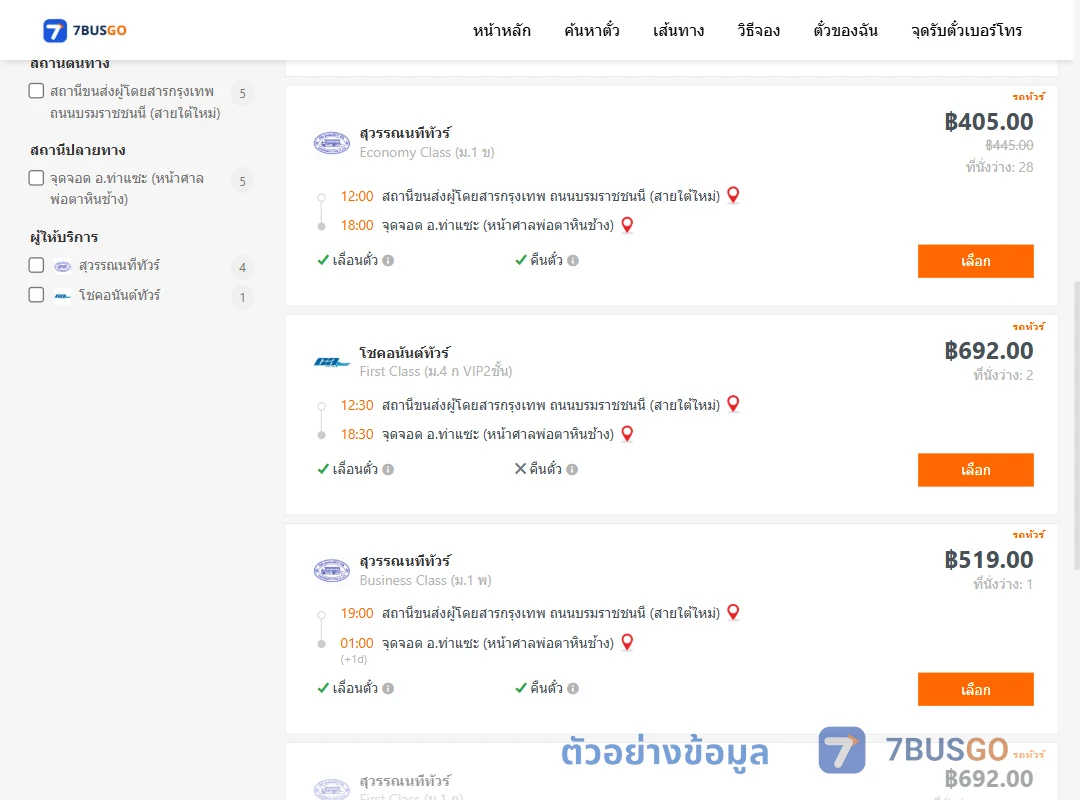Click the struck-through ฿445.00 original price

pyautogui.click(x=1009, y=145)
